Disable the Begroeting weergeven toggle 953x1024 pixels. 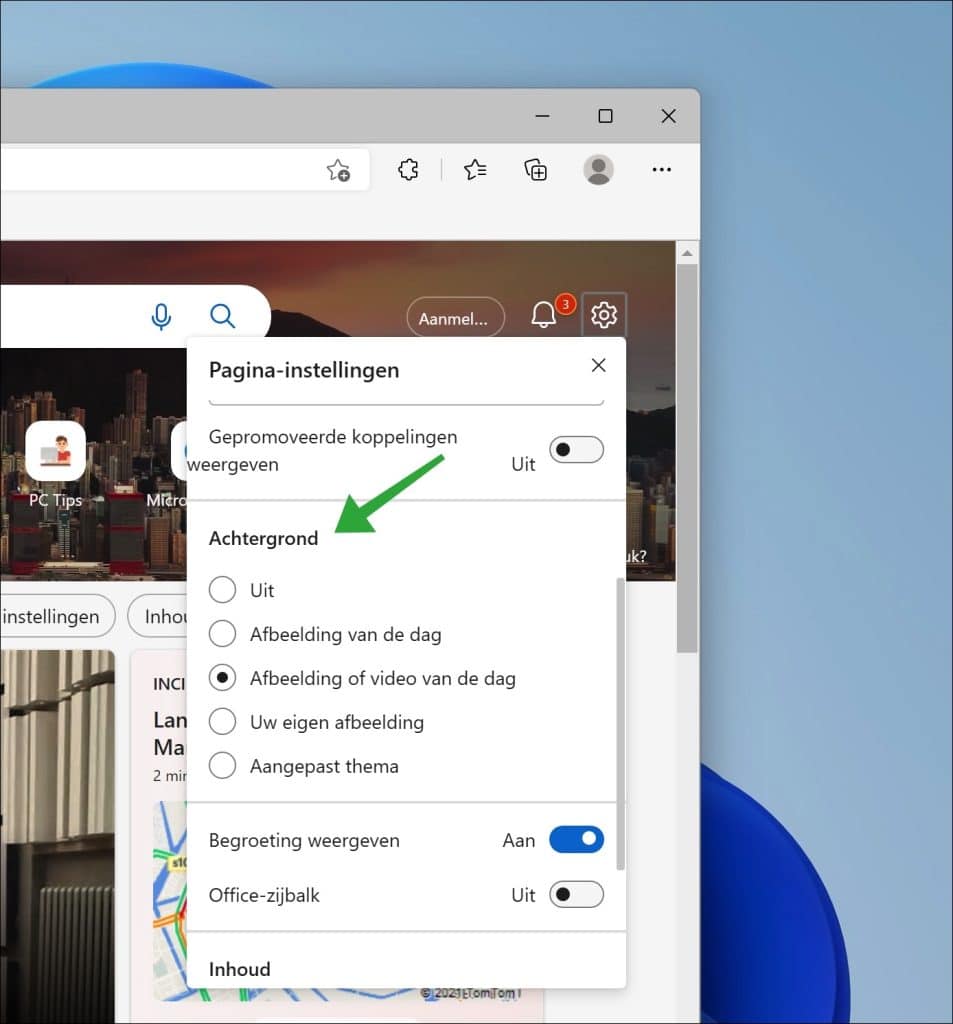[577, 840]
